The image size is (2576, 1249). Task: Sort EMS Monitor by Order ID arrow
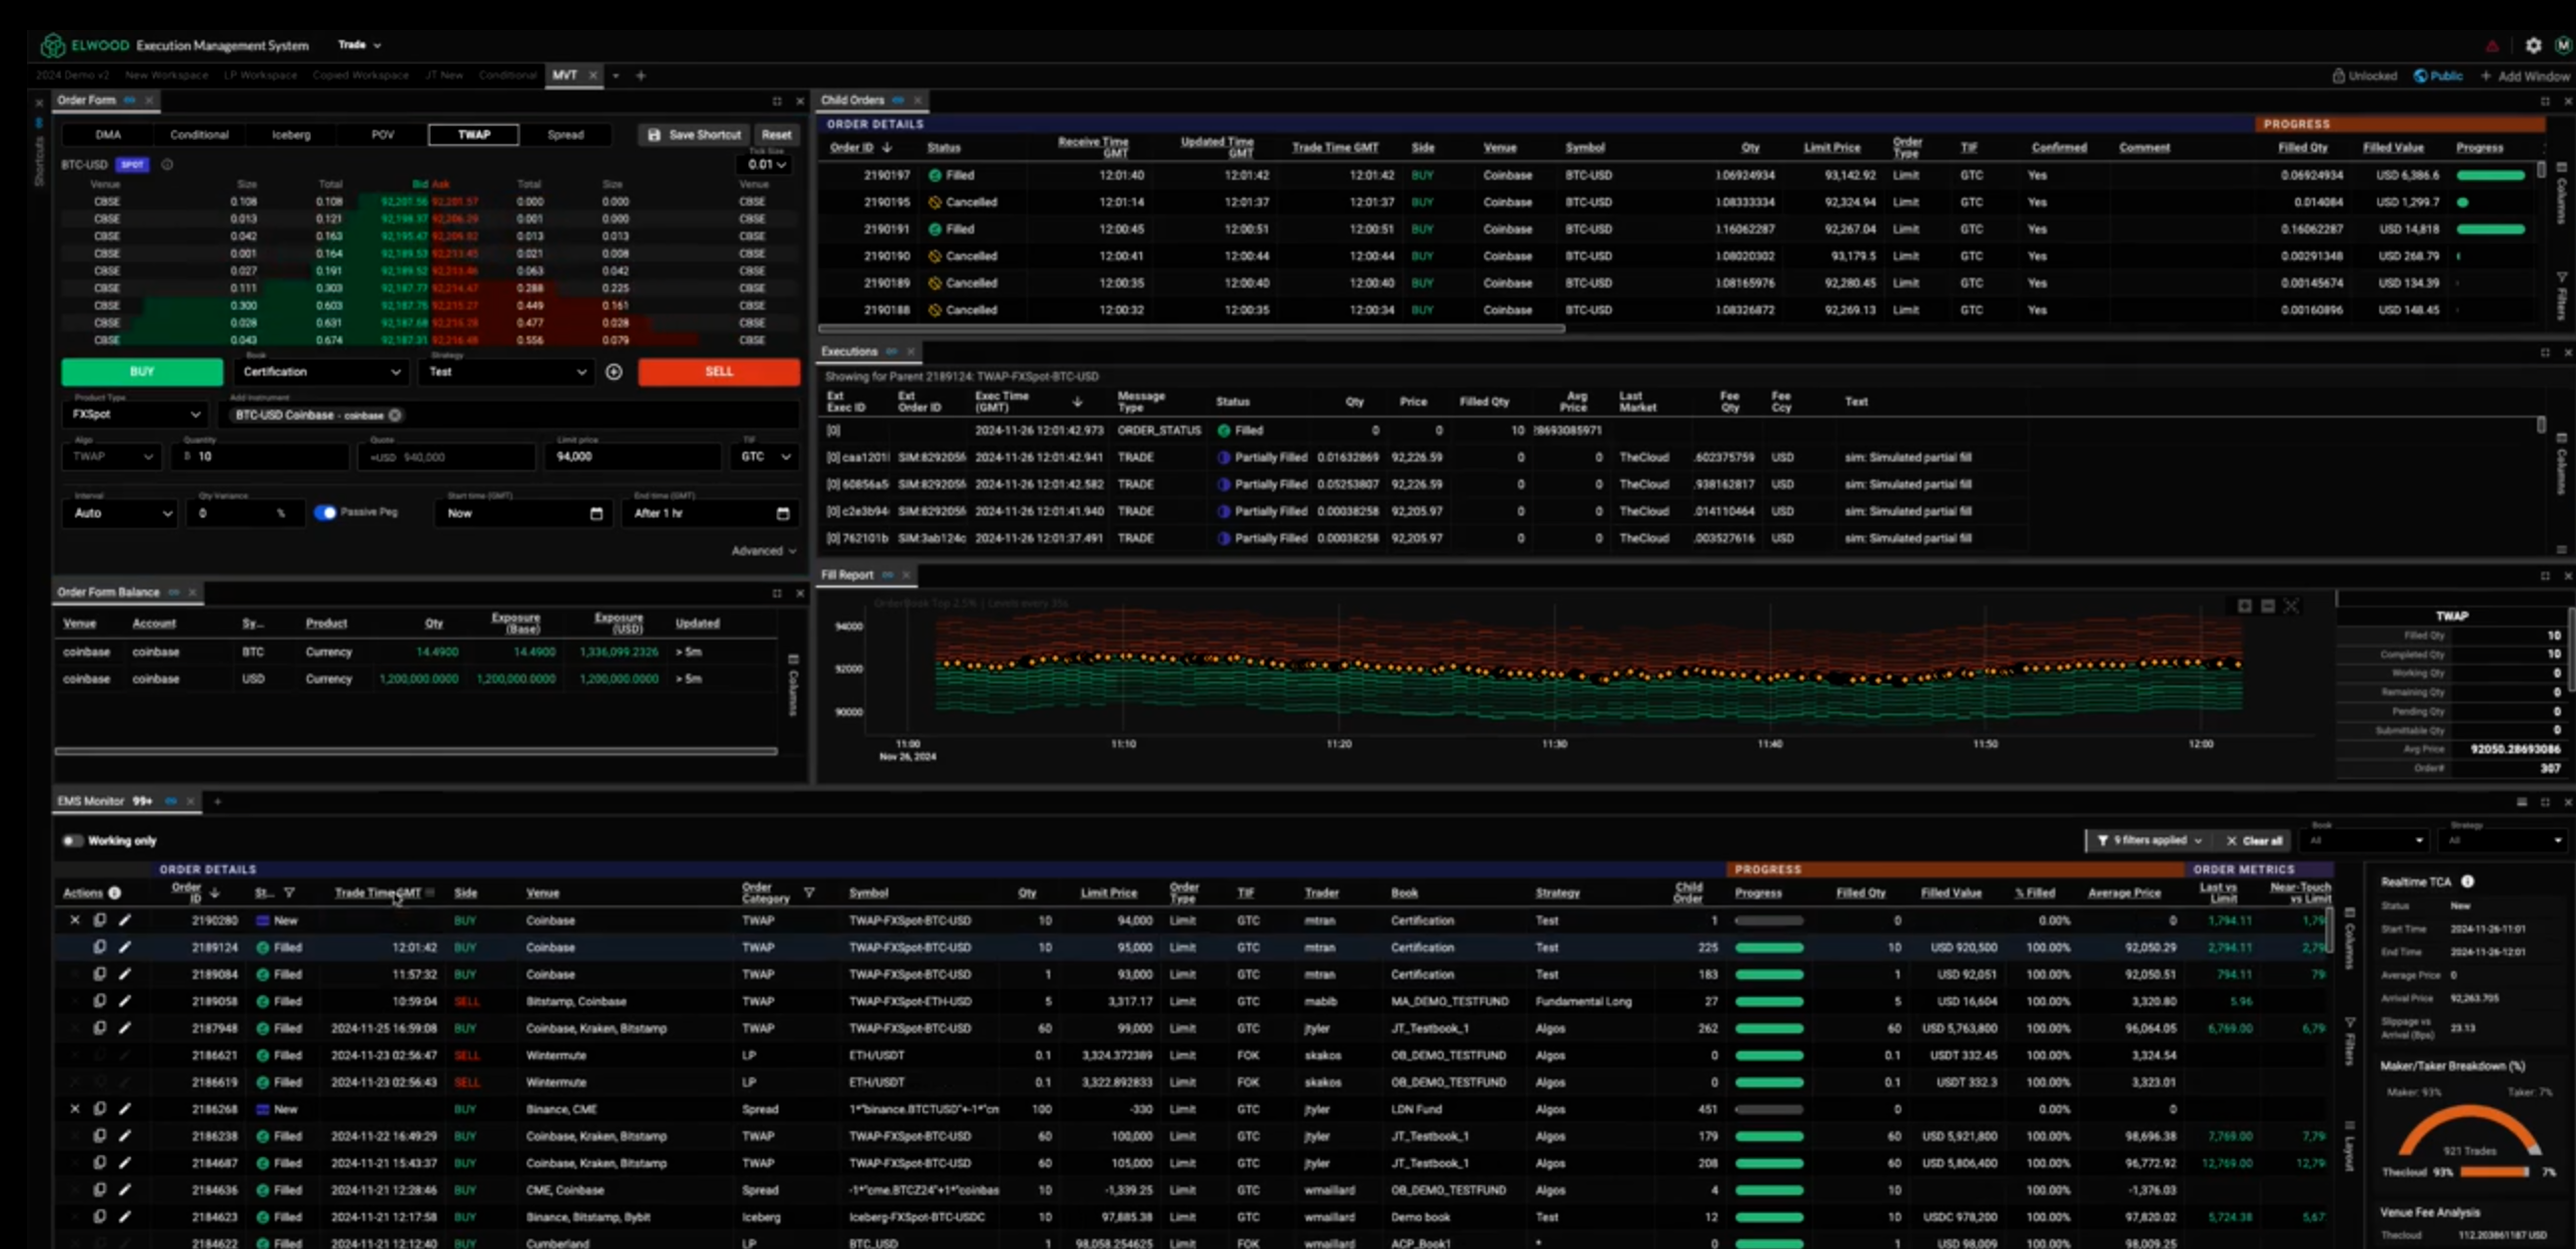[x=215, y=893]
